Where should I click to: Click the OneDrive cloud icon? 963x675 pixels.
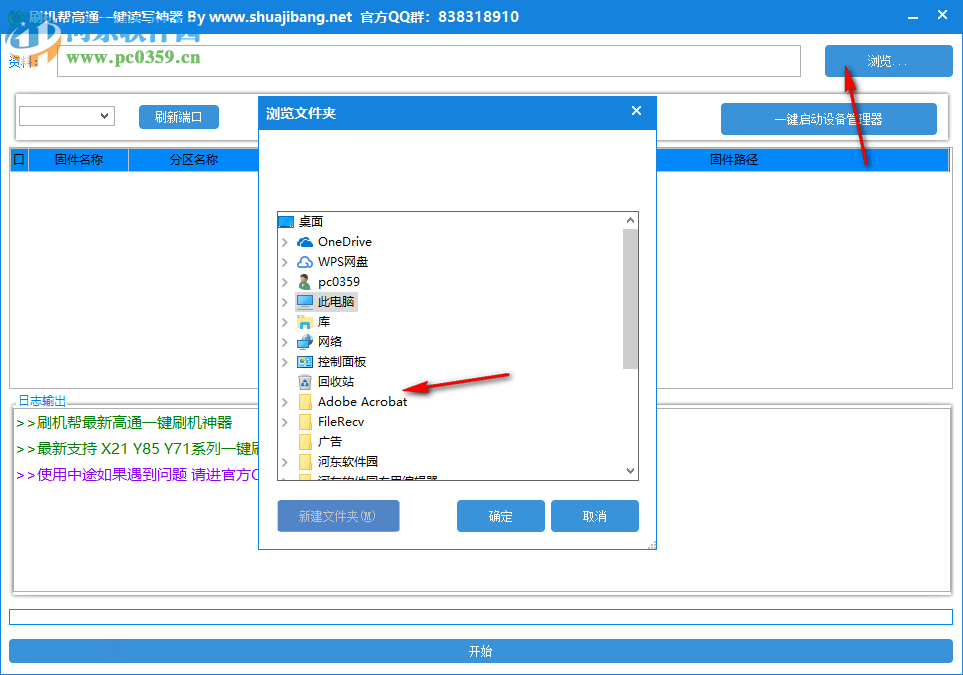click(305, 242)
